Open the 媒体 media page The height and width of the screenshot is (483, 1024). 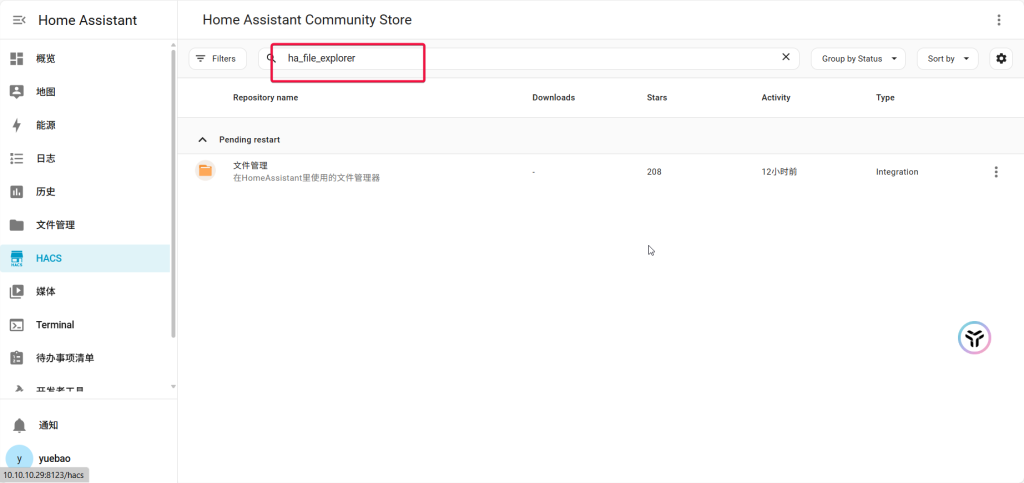click(x=85, y=292)
